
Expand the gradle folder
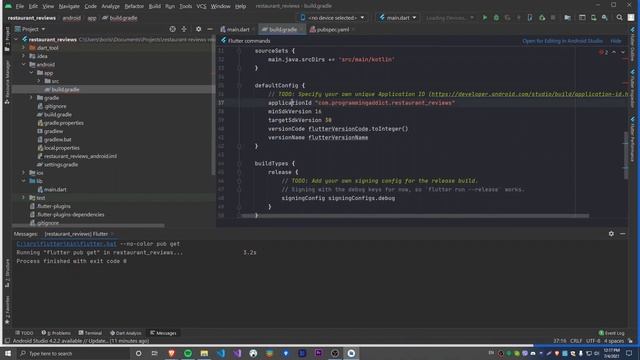pos(31,98)
